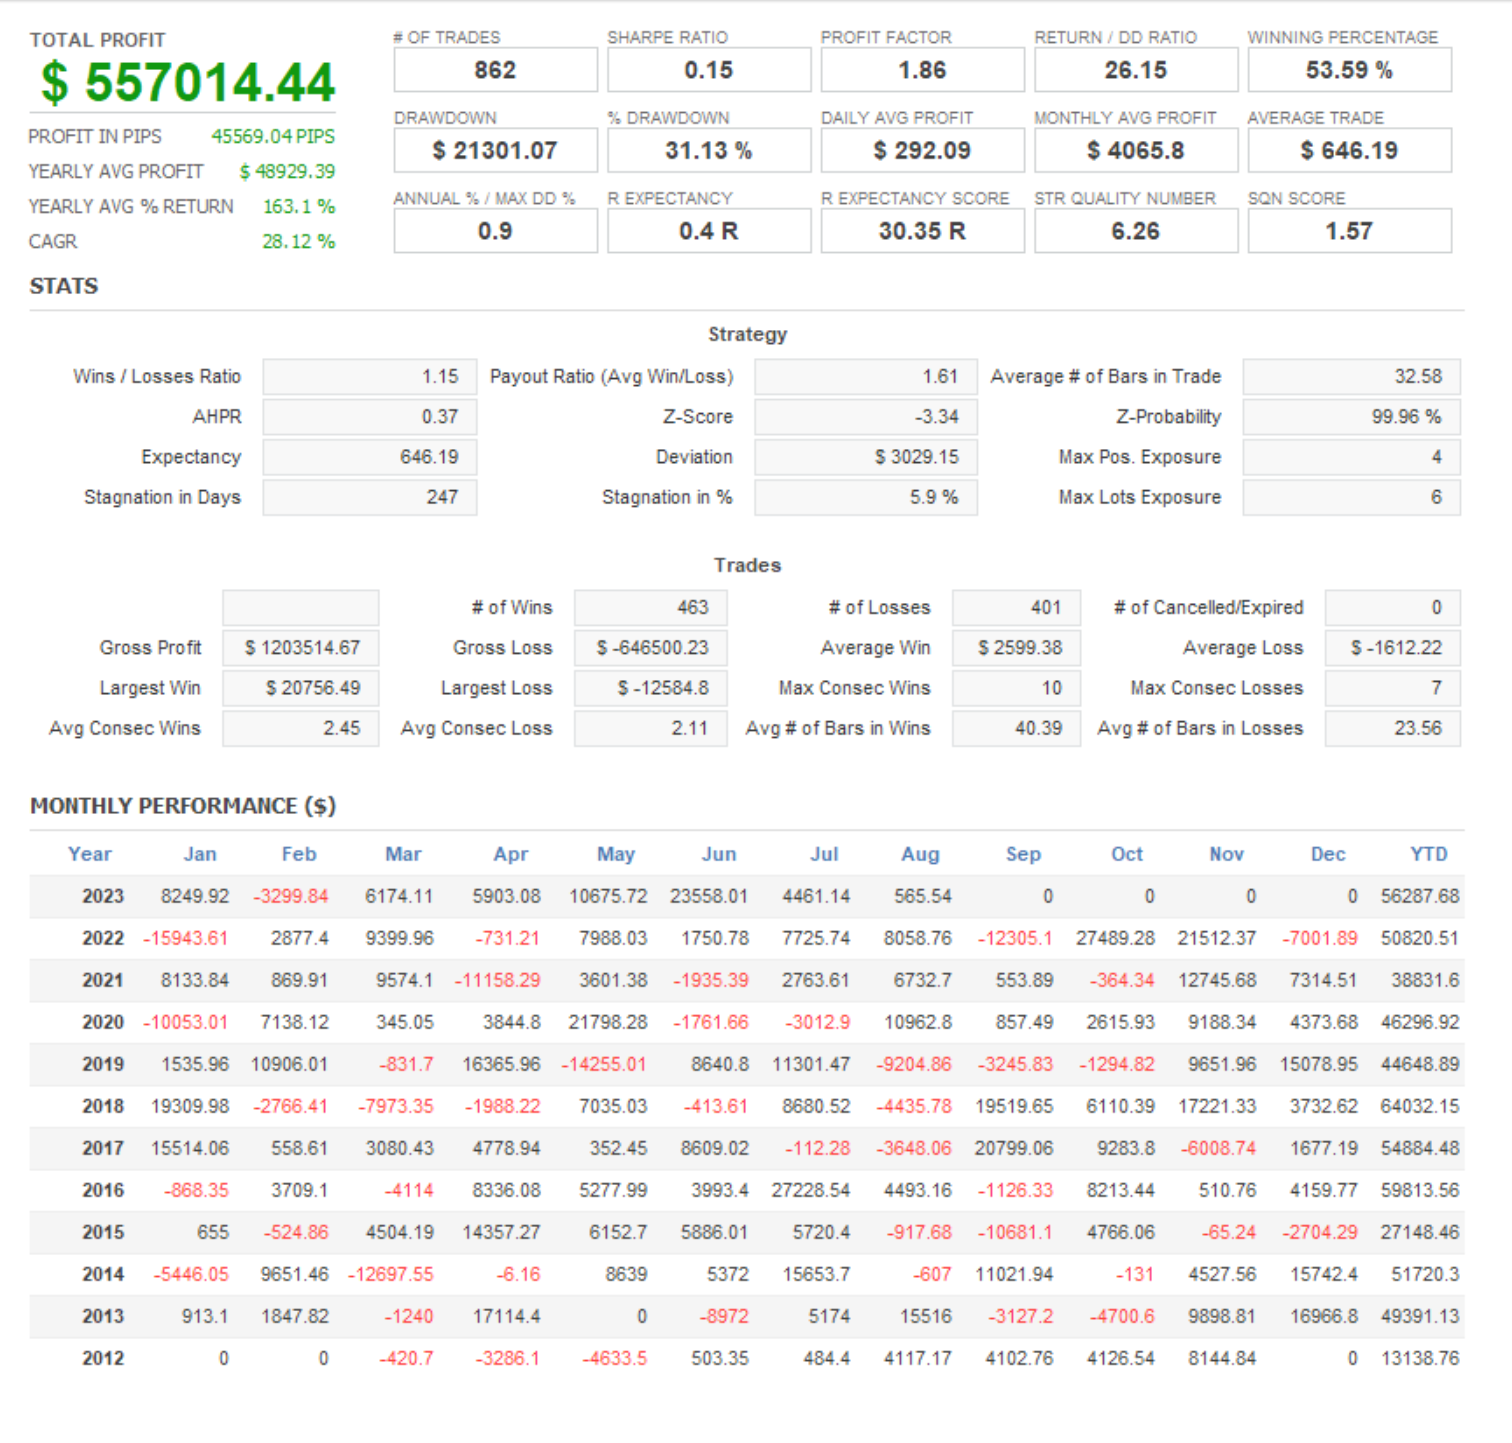This screenshot has width=1512, height=1443.
Task: Click Stagnation in Days field 247
Action: [370, 497]
